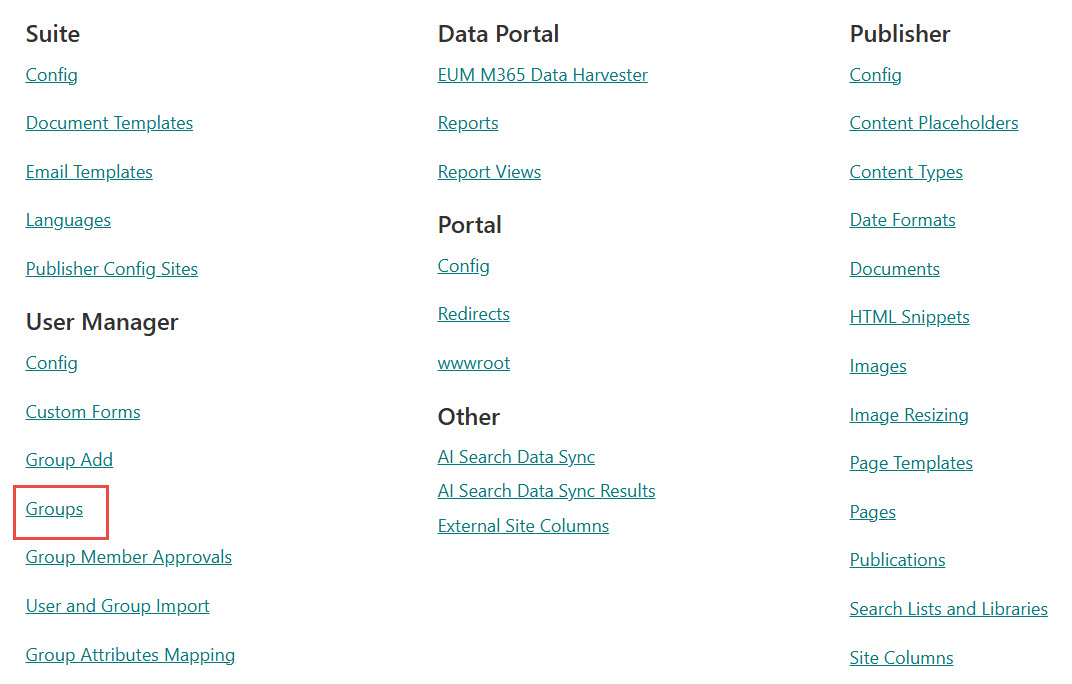The image size is (1072, 684).
Task: Open Email Templates link
Action: point(89,172)
